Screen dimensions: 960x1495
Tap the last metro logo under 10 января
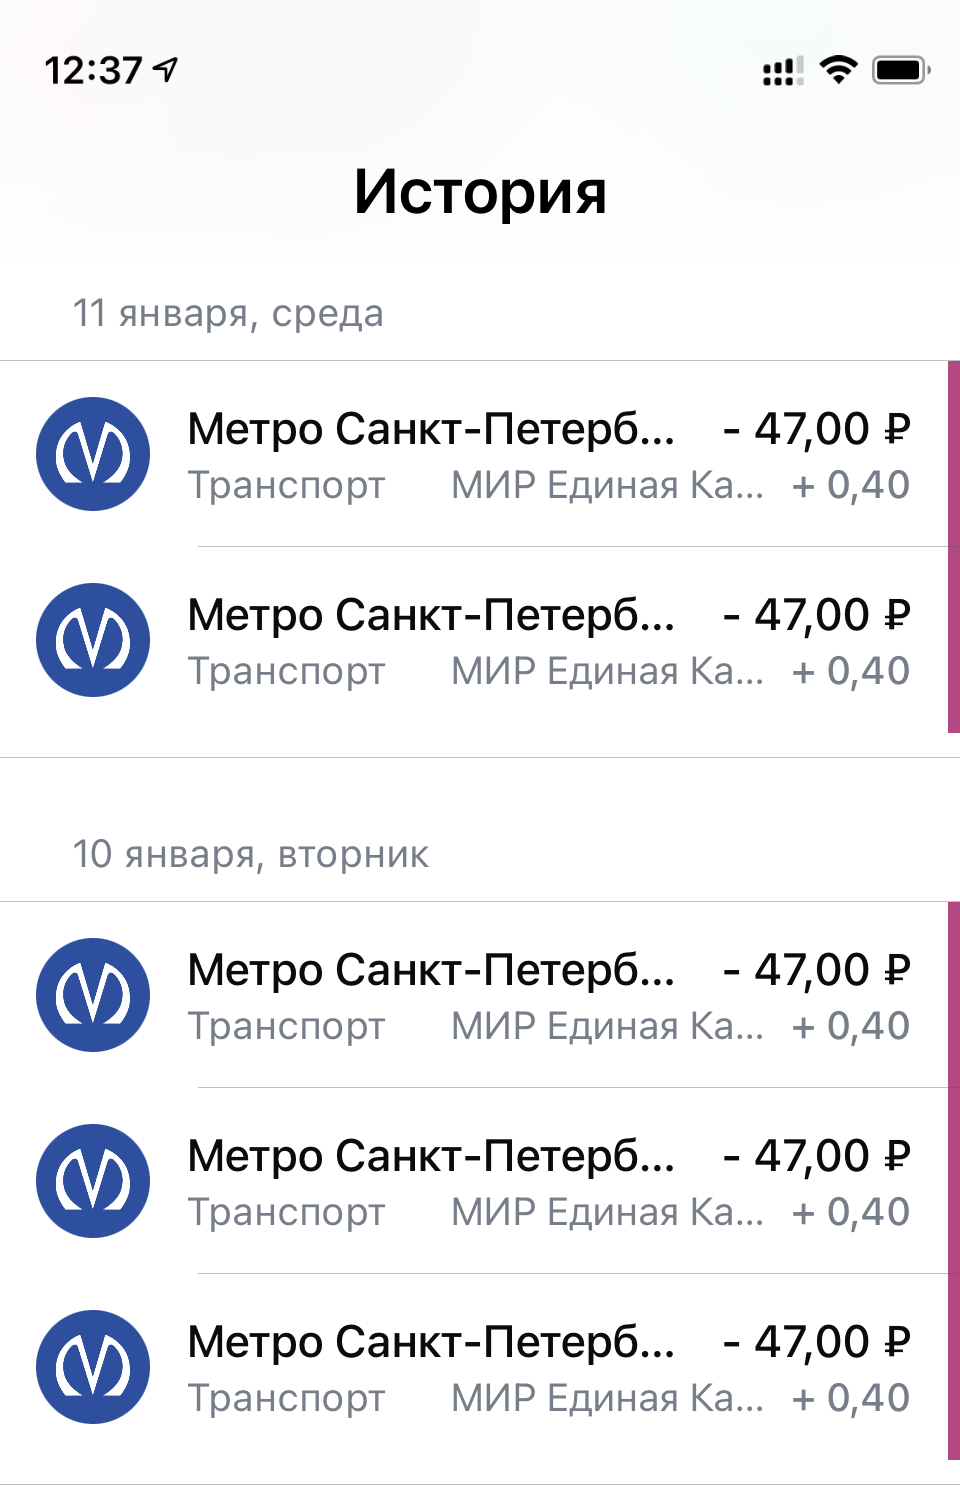pyautogui.click(x=93, y=1367)
